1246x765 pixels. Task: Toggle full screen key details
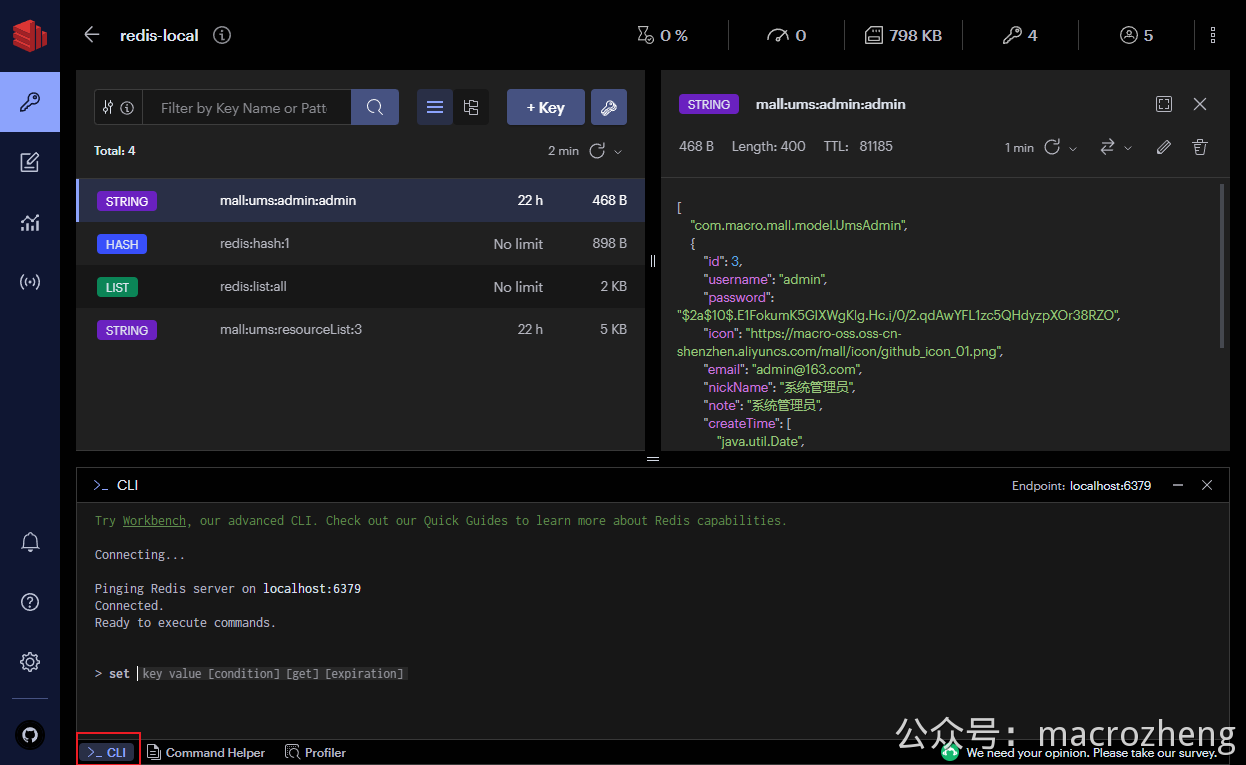tap(1164, 104)
